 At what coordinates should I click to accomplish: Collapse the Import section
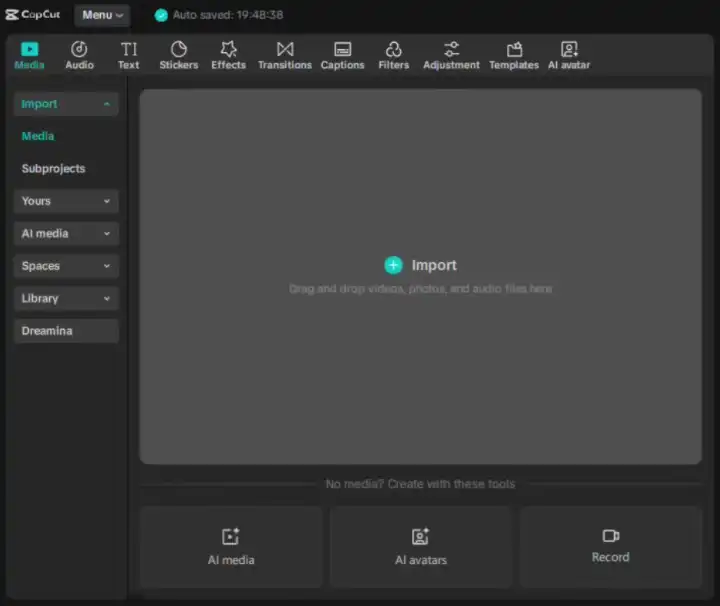click(66, 104)
